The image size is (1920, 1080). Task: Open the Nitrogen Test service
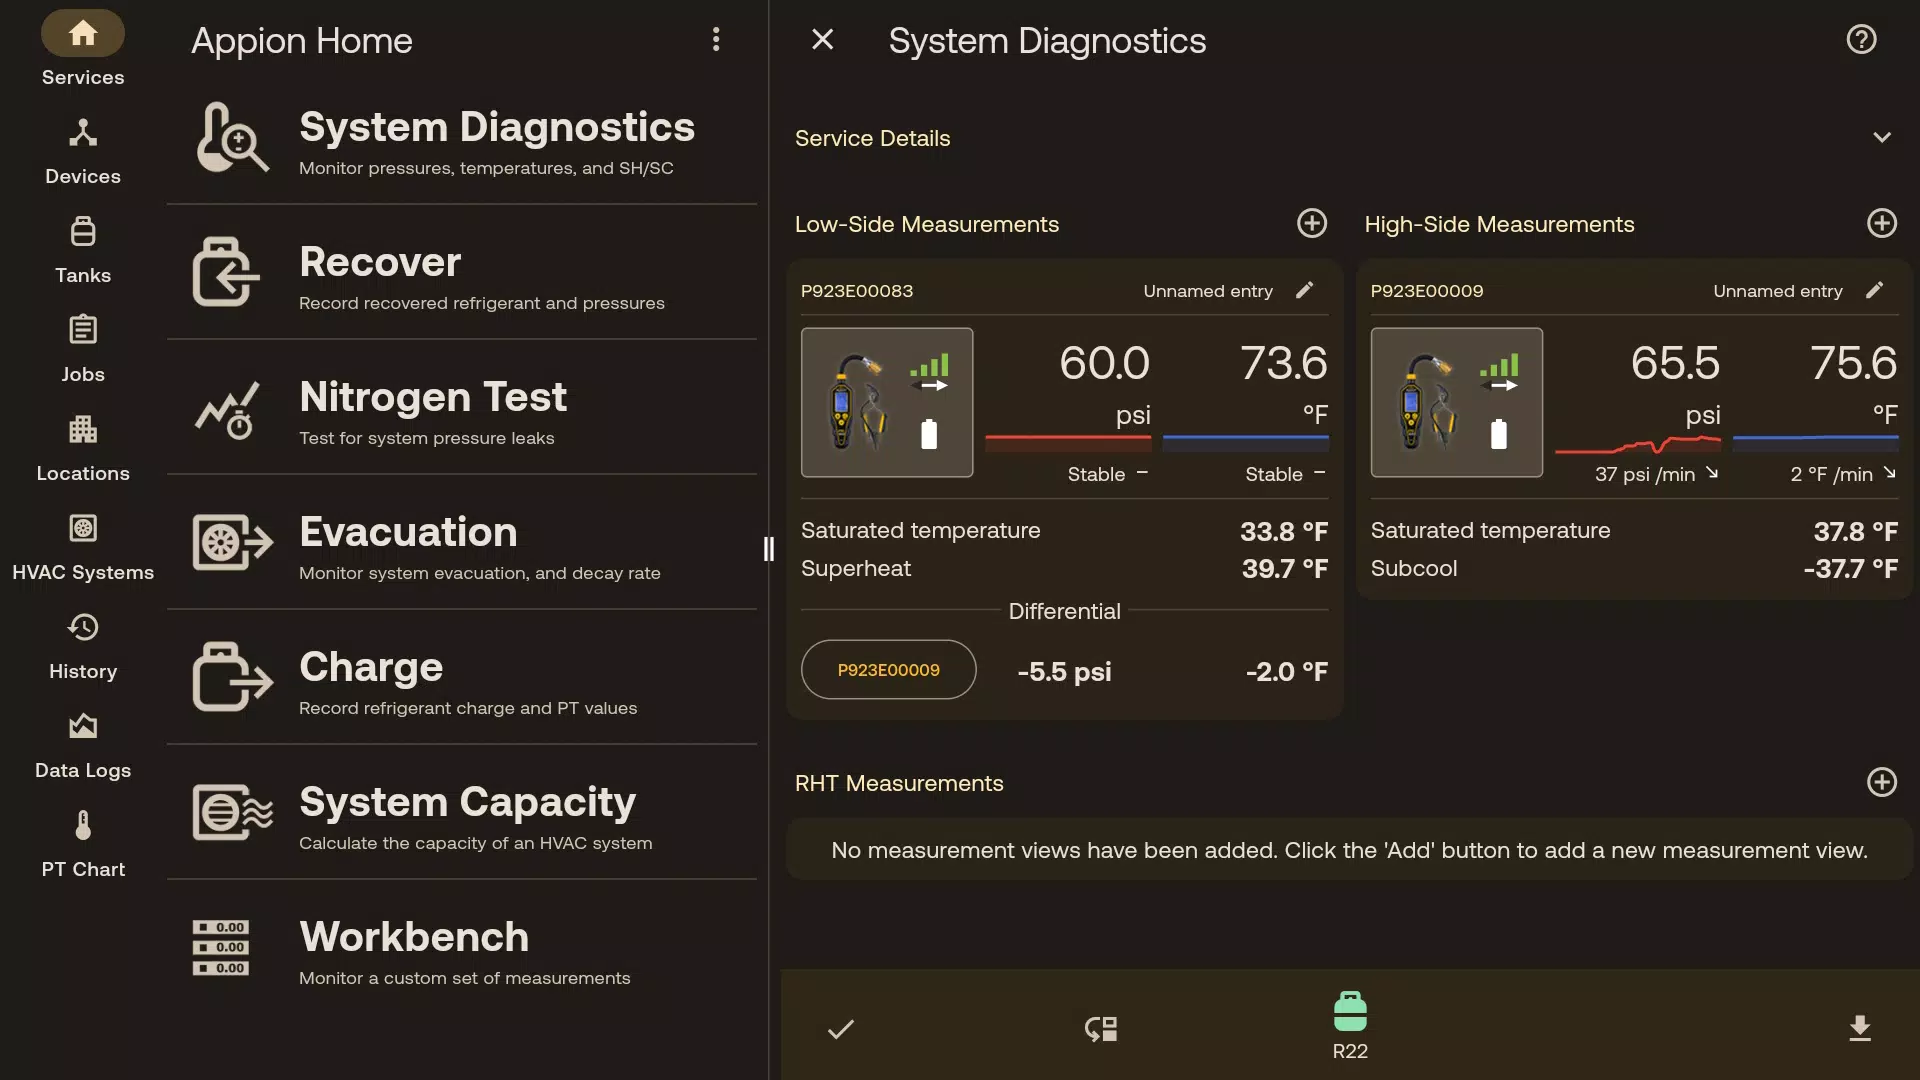pos(462,408)
